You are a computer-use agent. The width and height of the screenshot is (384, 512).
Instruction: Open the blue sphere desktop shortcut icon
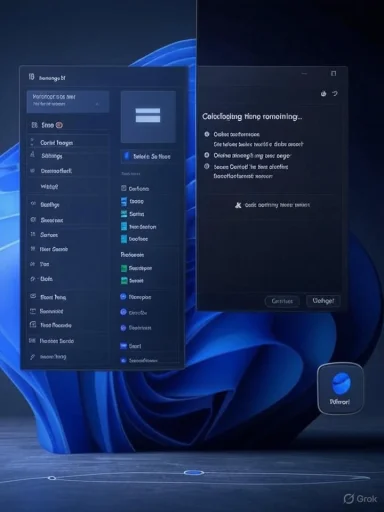click(340, 388)
